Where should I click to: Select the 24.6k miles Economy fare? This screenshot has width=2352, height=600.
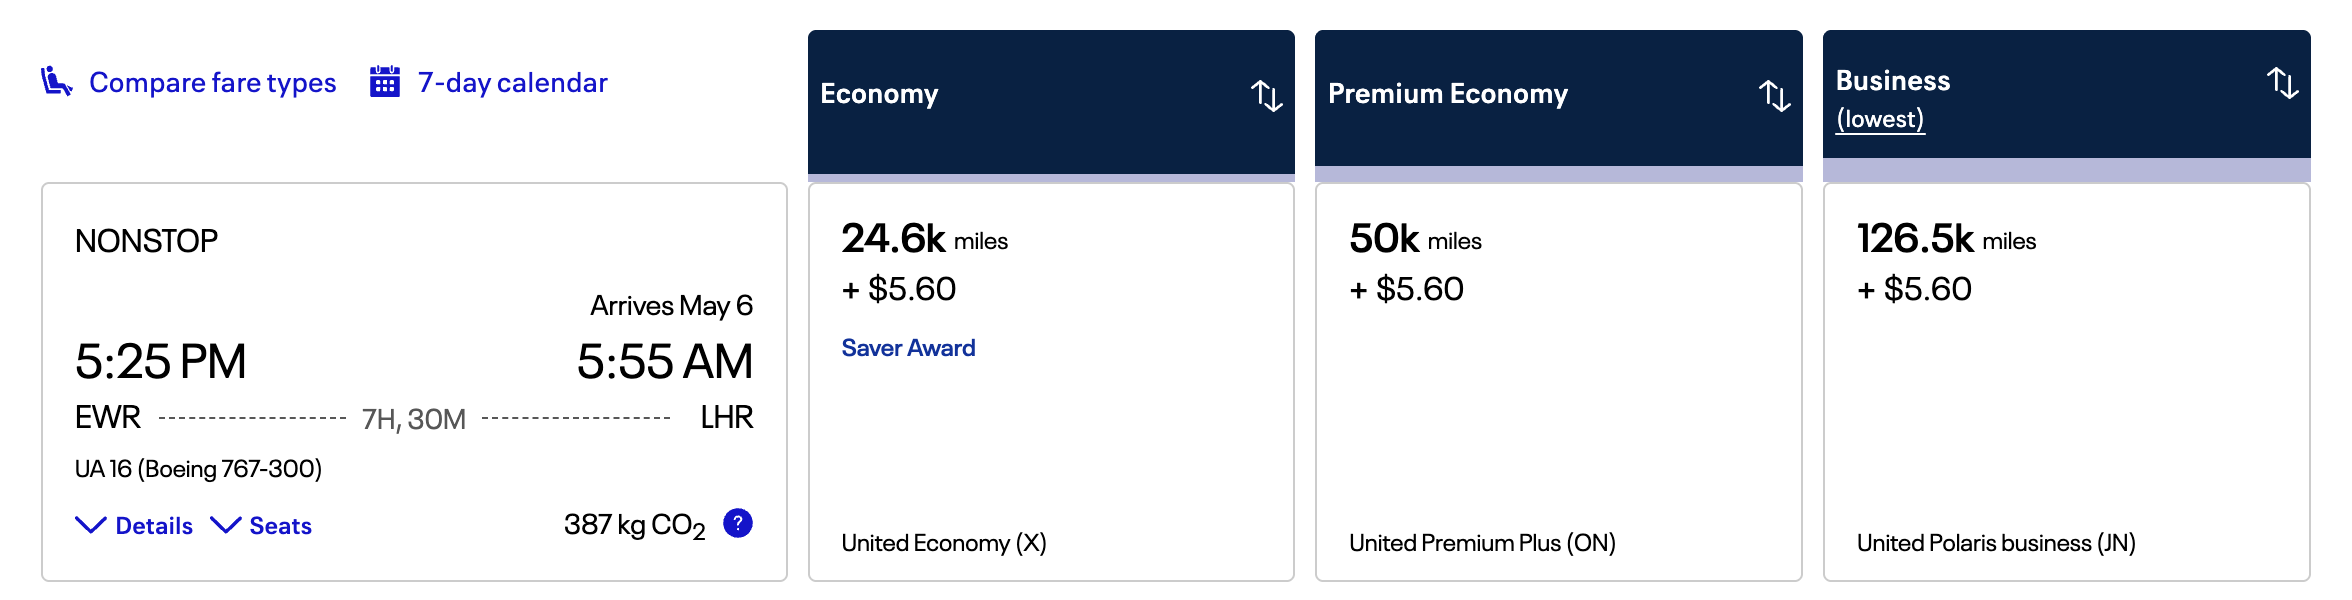click(1050, 380)
